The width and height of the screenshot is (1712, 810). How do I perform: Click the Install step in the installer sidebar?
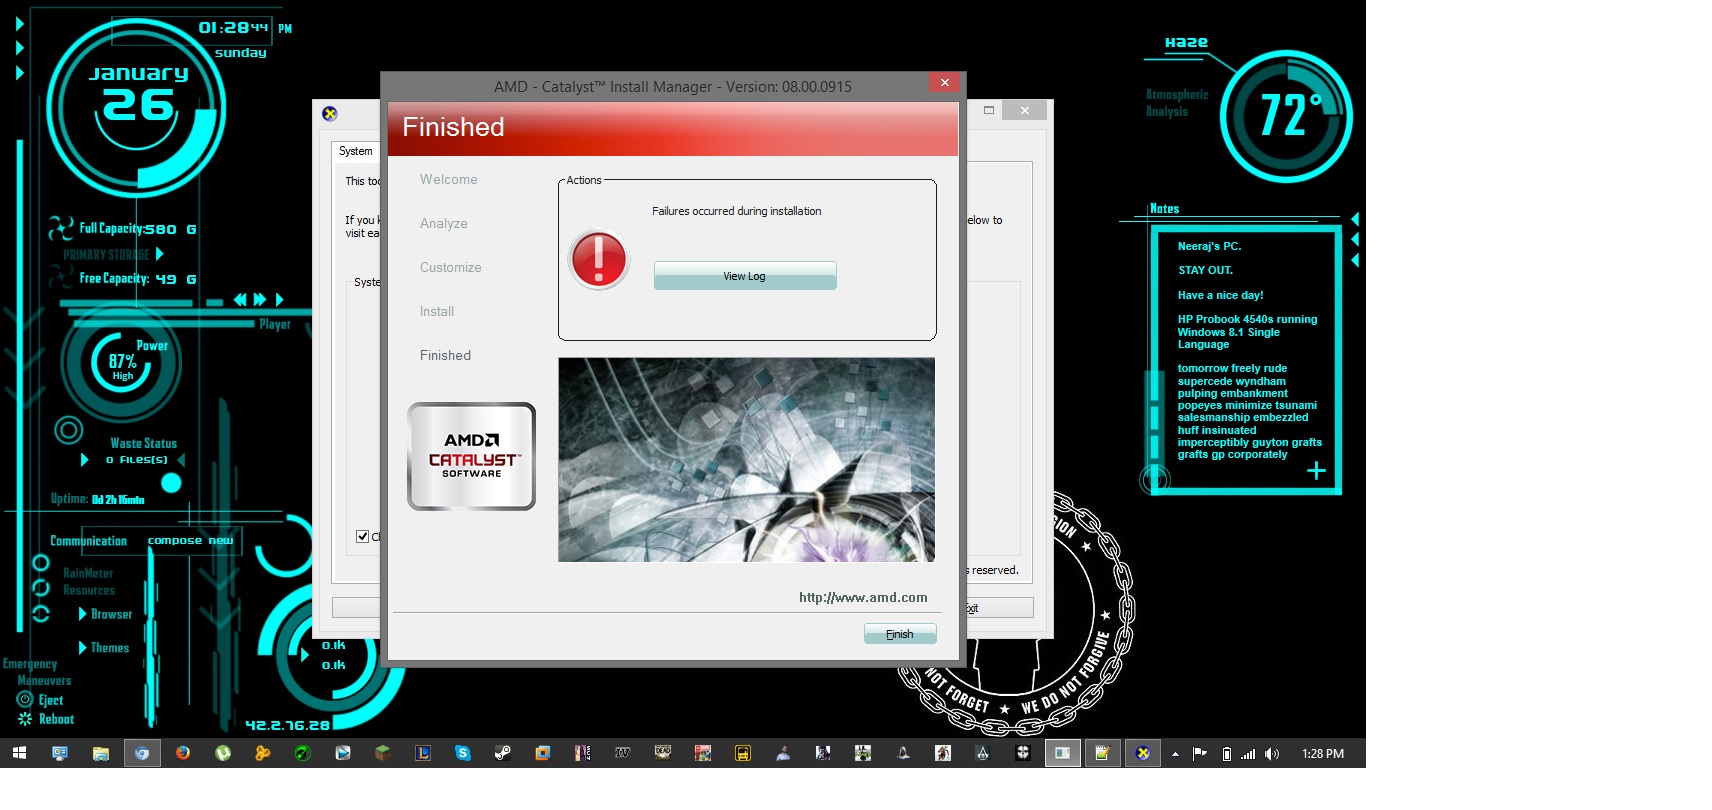click(436, 312)
